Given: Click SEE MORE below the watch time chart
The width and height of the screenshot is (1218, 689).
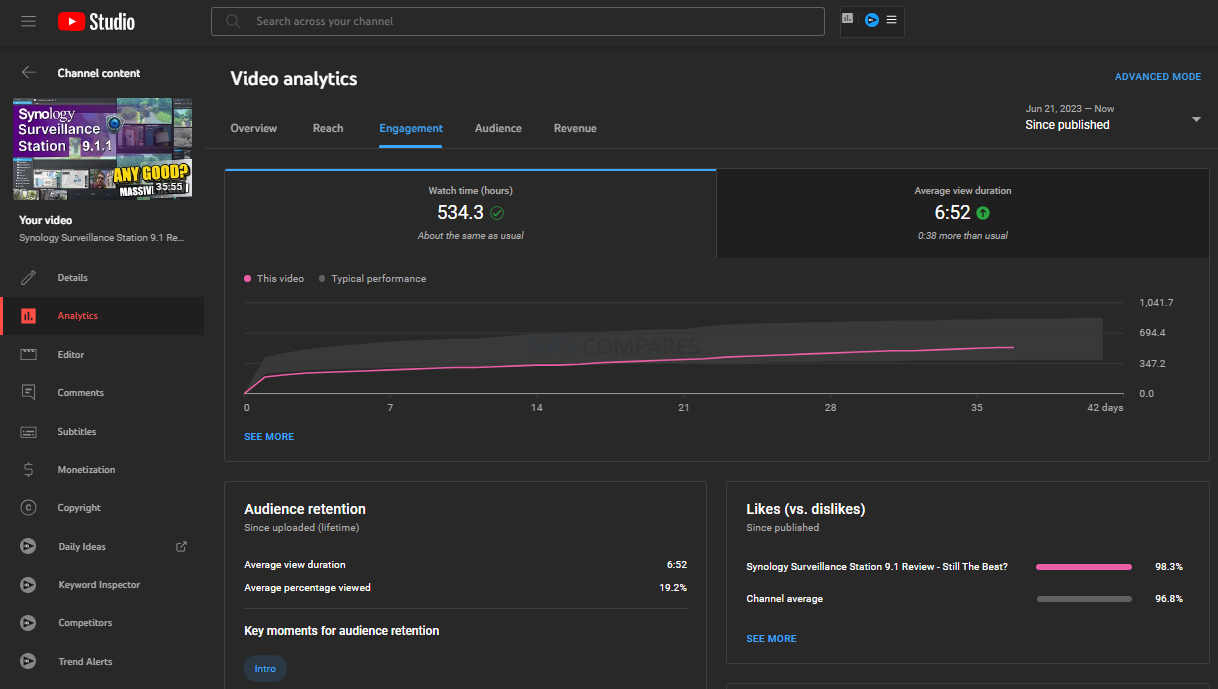Looking at the screenshot, I should tap(269, 437).
